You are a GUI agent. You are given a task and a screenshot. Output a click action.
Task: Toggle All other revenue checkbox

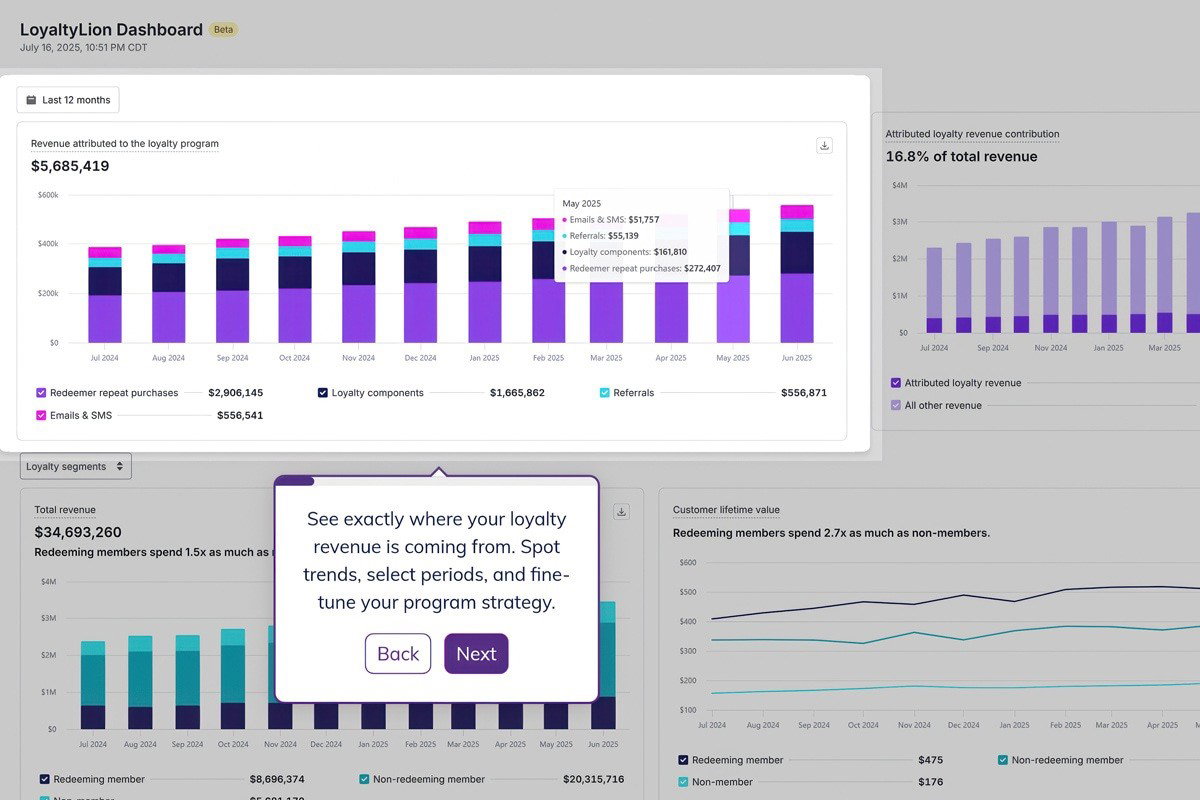(x=896, y=405)
